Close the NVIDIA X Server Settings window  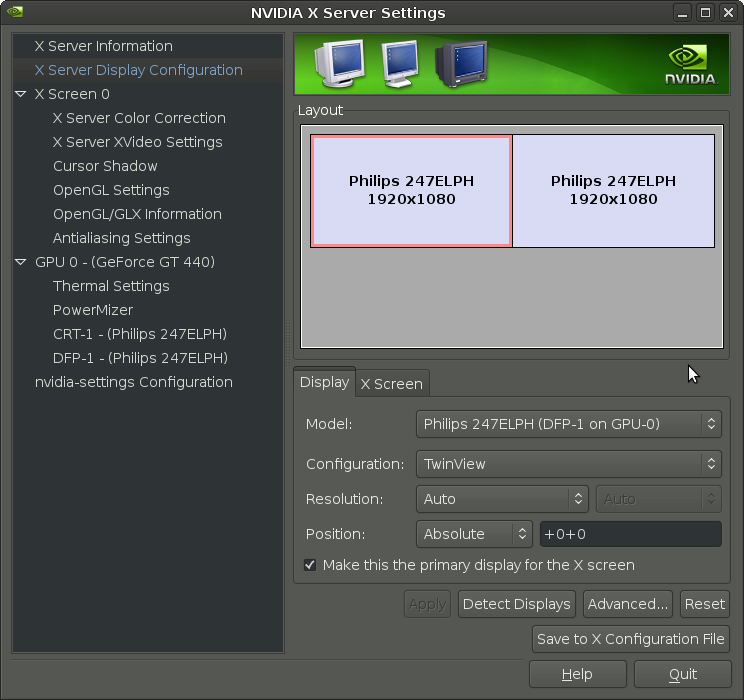click(728, 13)
